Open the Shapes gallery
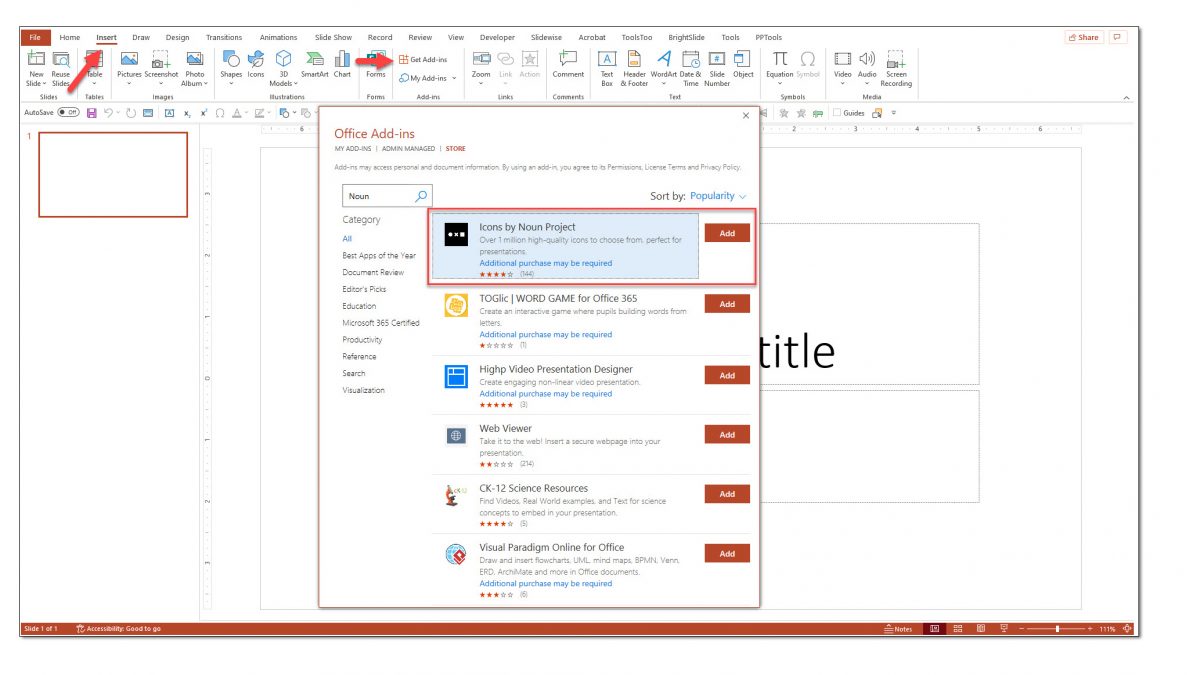This screenshot has width=1200, height=675. tap(231, 60)
